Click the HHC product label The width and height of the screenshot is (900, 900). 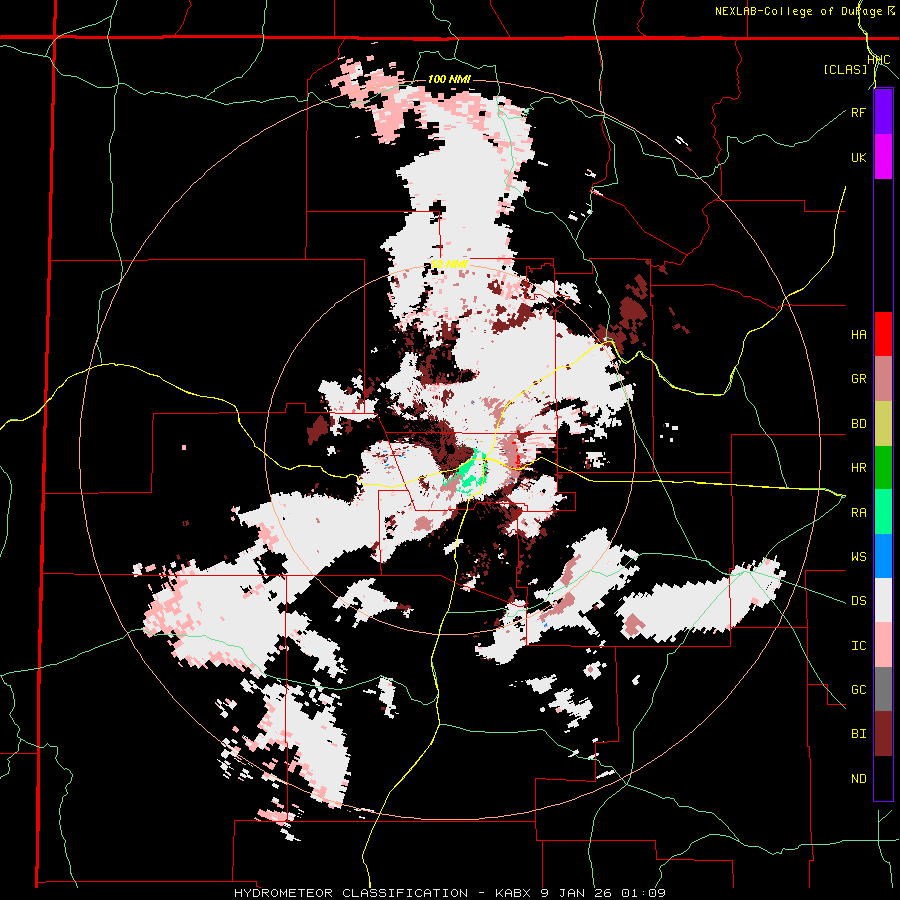(x=878, y=60)
